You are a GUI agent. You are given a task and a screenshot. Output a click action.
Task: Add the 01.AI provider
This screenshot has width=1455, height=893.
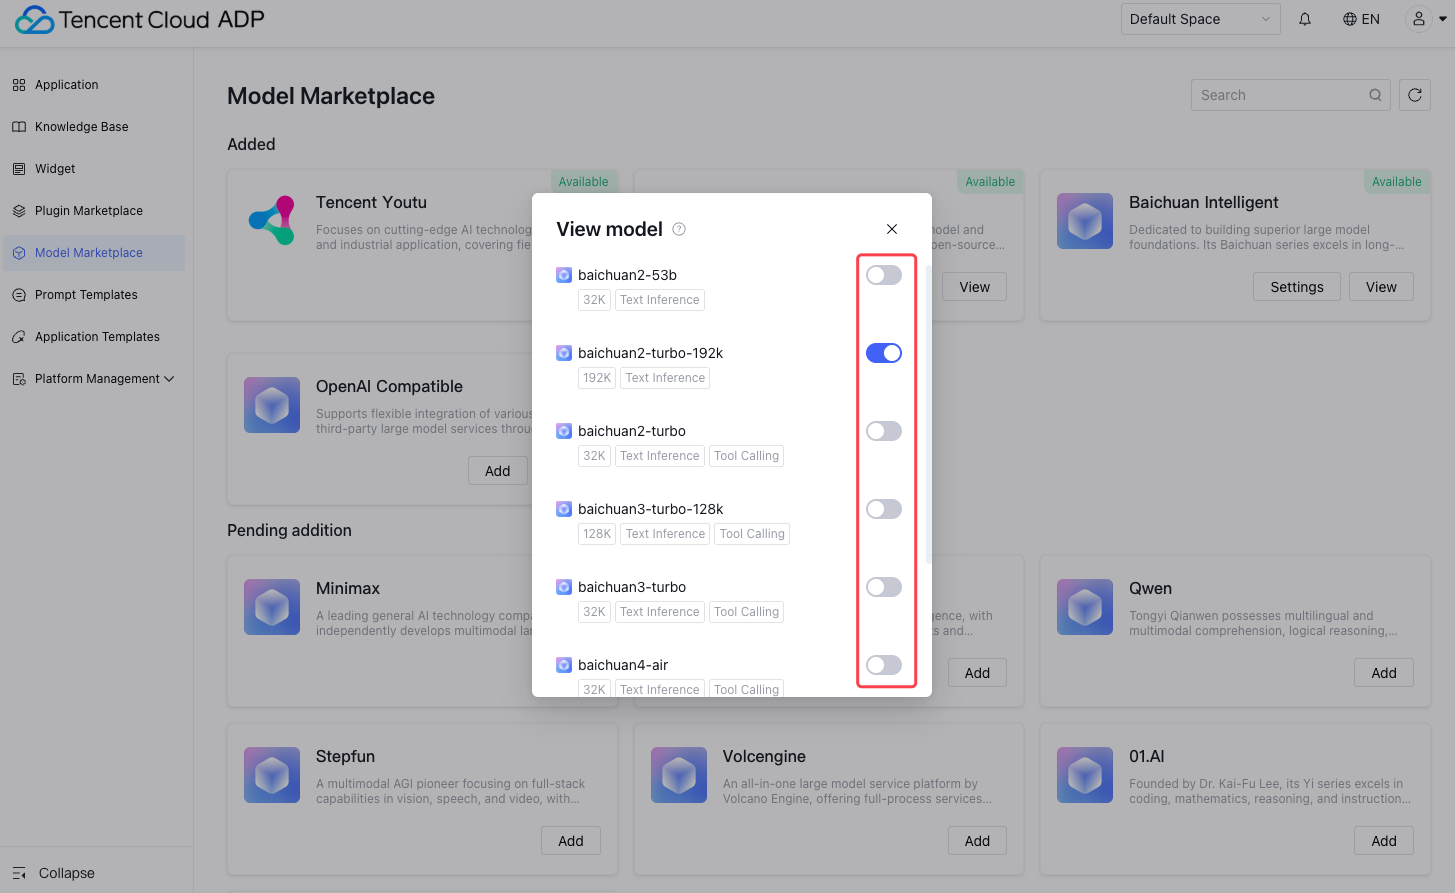coord(1384,841)
